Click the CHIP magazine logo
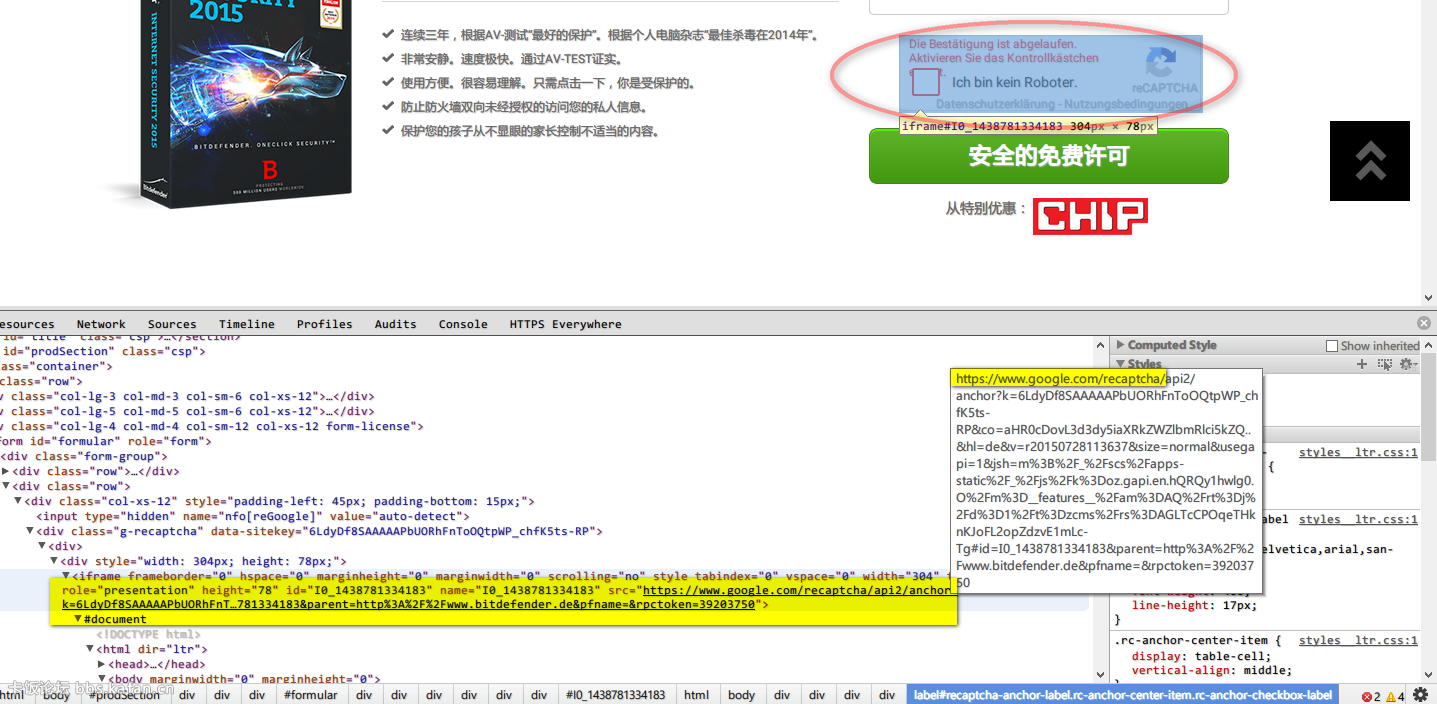This screenshot has width=1437, height=704. [1090, 216]
